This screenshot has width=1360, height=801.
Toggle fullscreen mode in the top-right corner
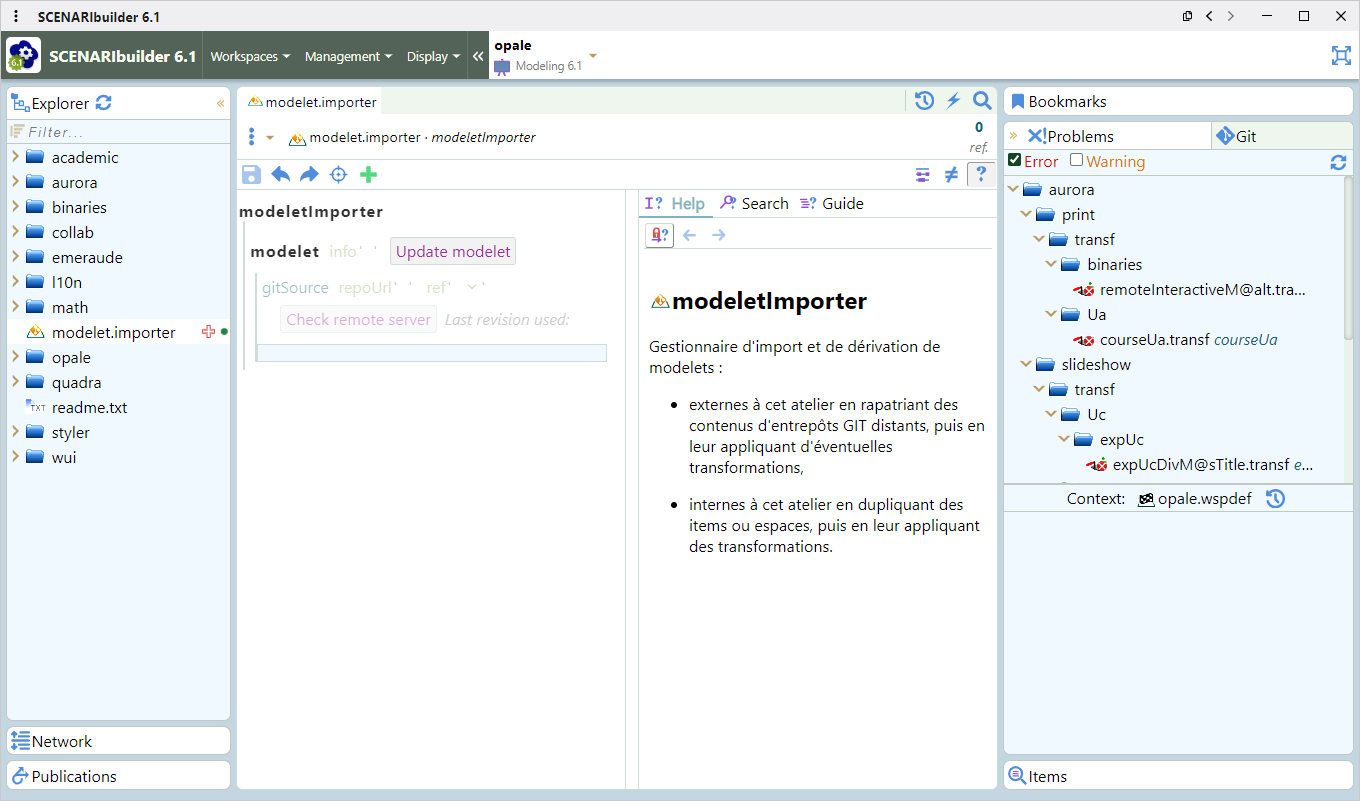pos(1341,56)
